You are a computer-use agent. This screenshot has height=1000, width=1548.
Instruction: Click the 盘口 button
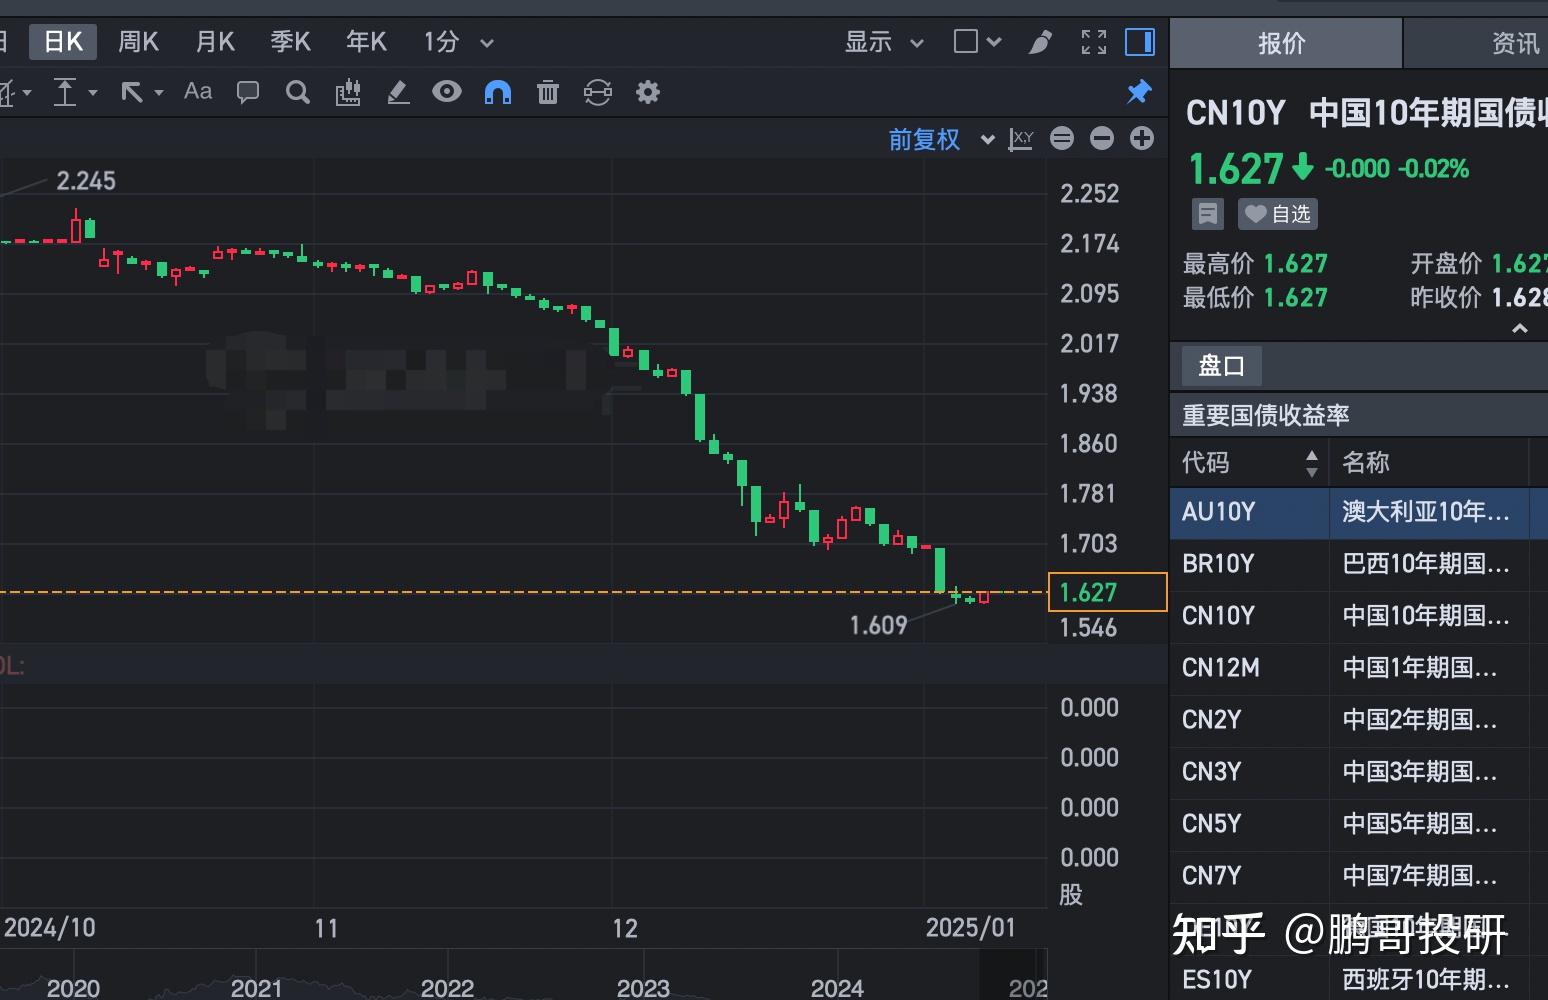[1220, 365]
